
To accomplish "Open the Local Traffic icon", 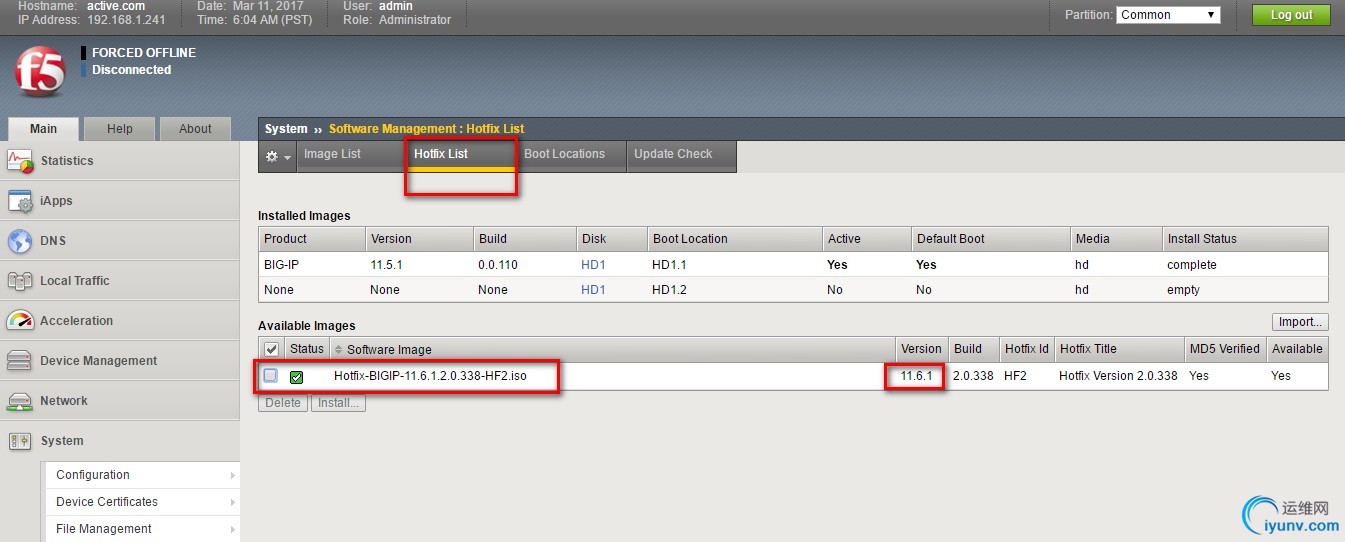I will (x=20, y=281).
